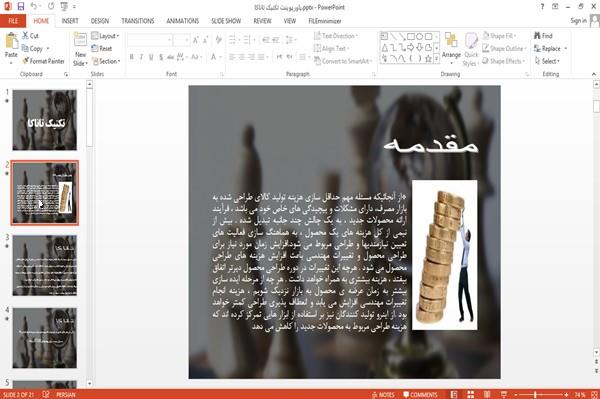This screenshot has width=600, height=399.
Task: Click the Format Painter brush
Action: click(x=43, y=61)
